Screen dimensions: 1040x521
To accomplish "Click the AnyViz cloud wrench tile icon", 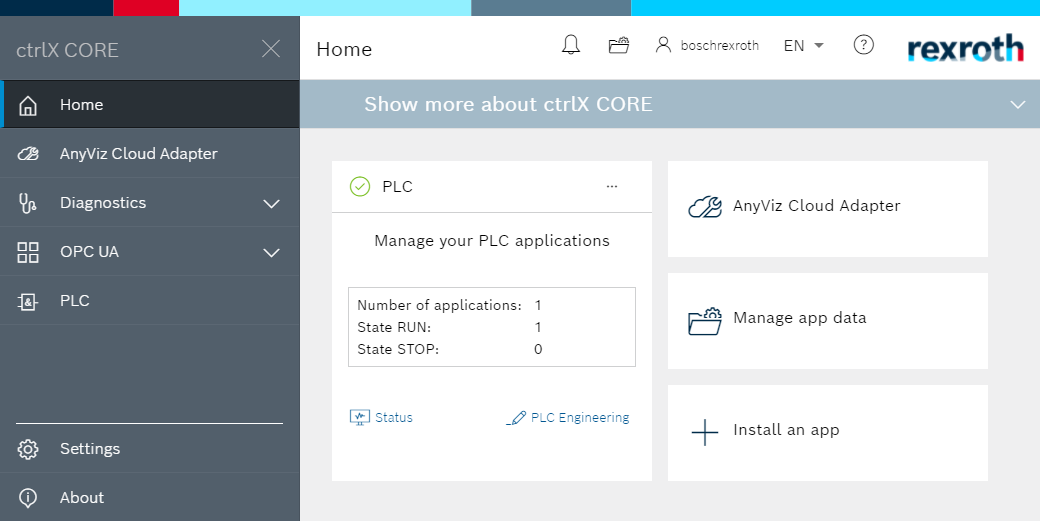I will pyautogui.click(x=705, y=207).
